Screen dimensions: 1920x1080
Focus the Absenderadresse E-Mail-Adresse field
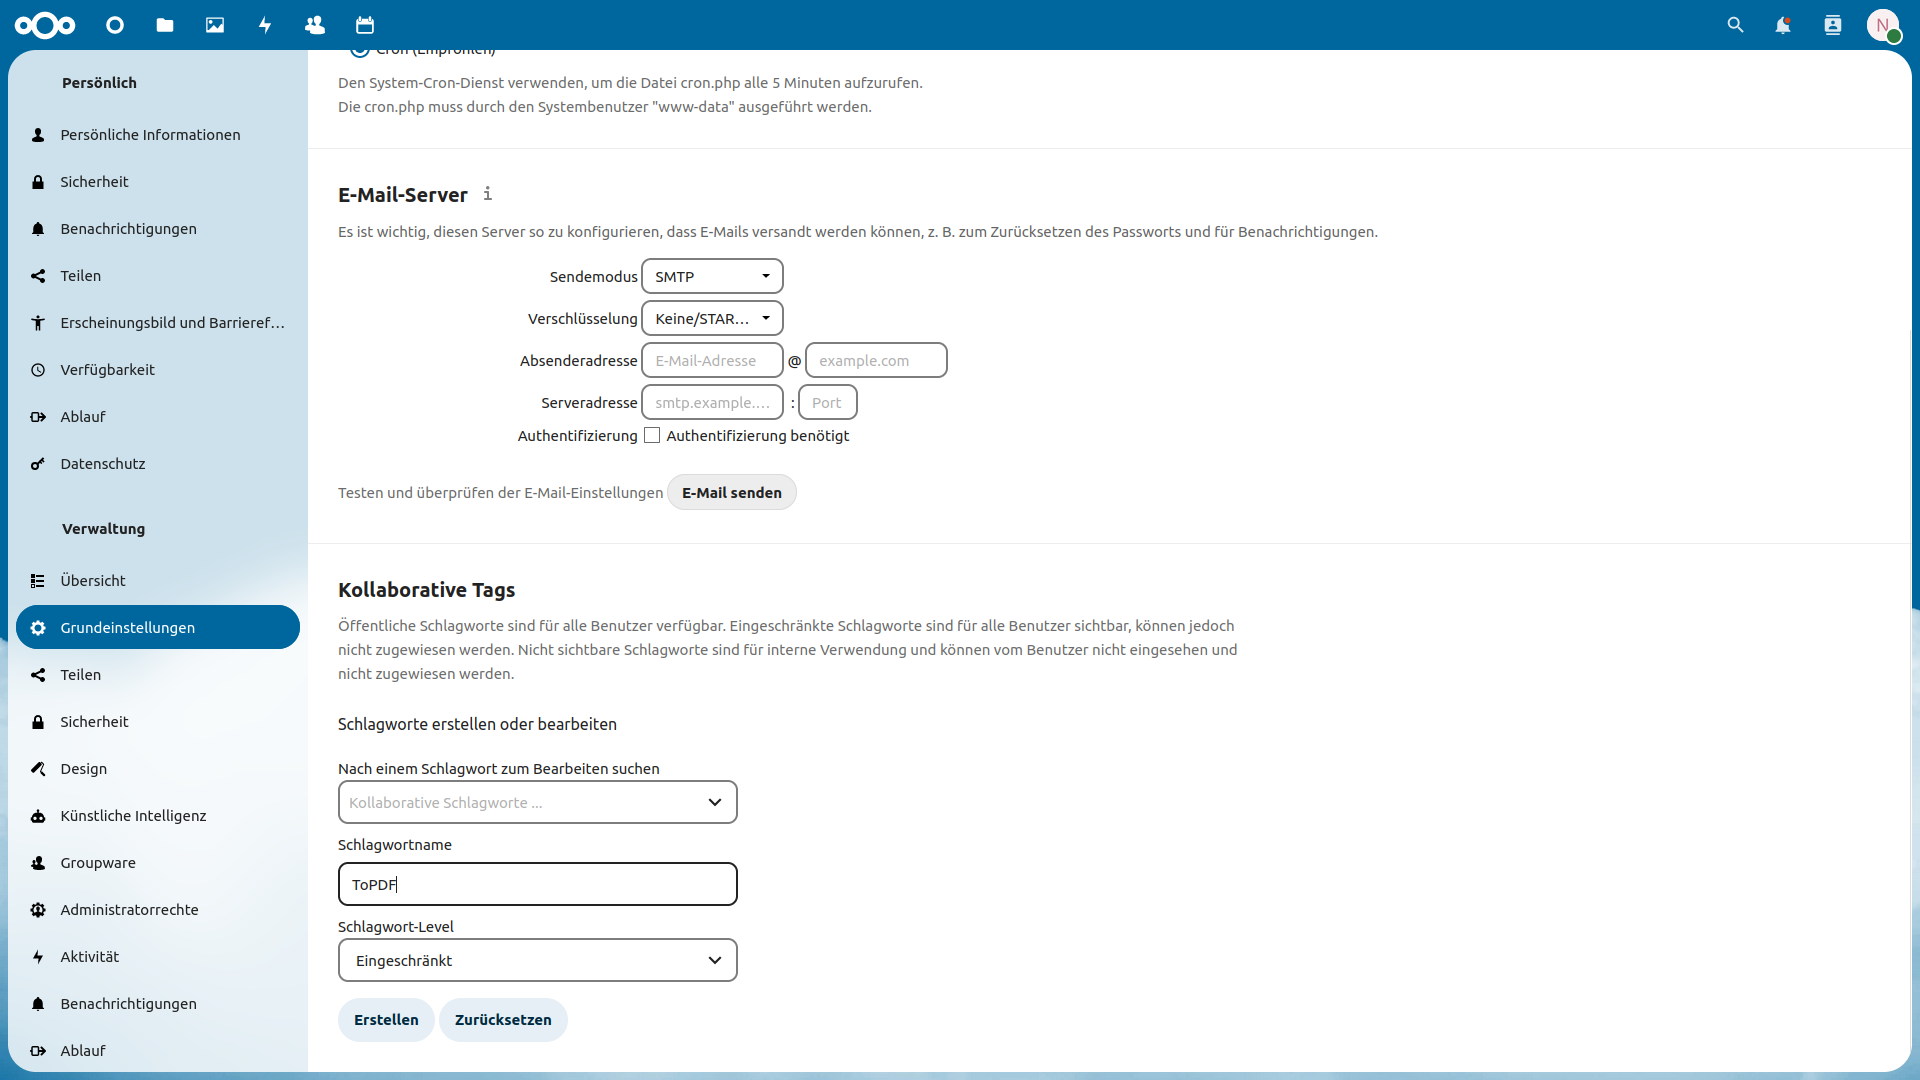(712, 361)
